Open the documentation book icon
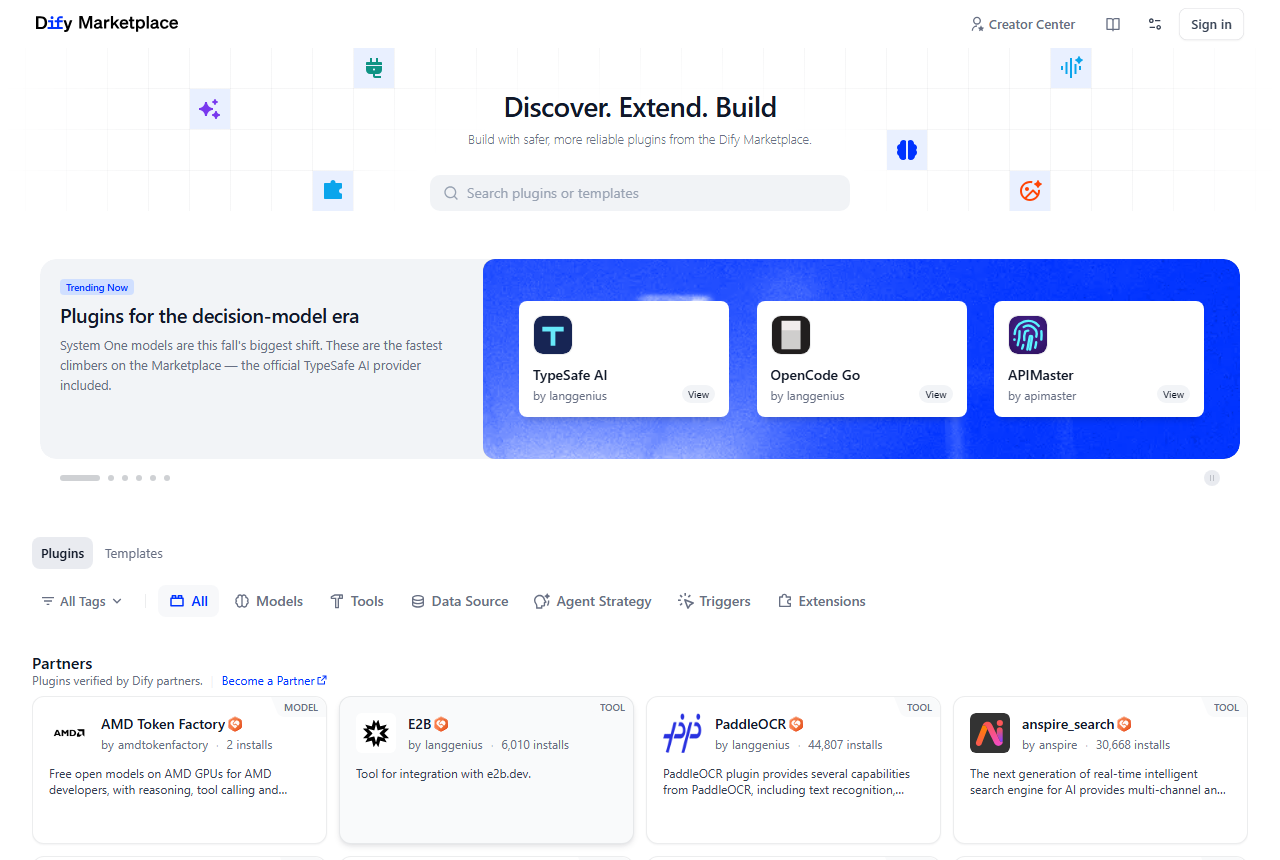The width and height of the screenshot is (1280, 860). (1113, 24)
